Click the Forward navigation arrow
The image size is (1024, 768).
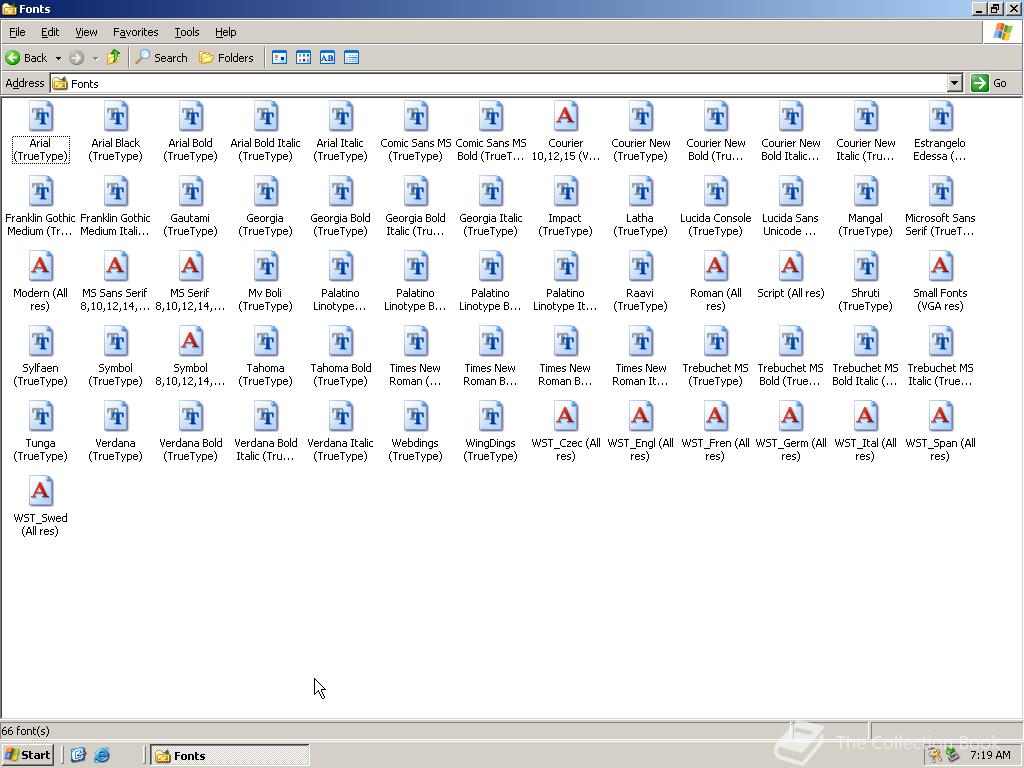[76, 57]
